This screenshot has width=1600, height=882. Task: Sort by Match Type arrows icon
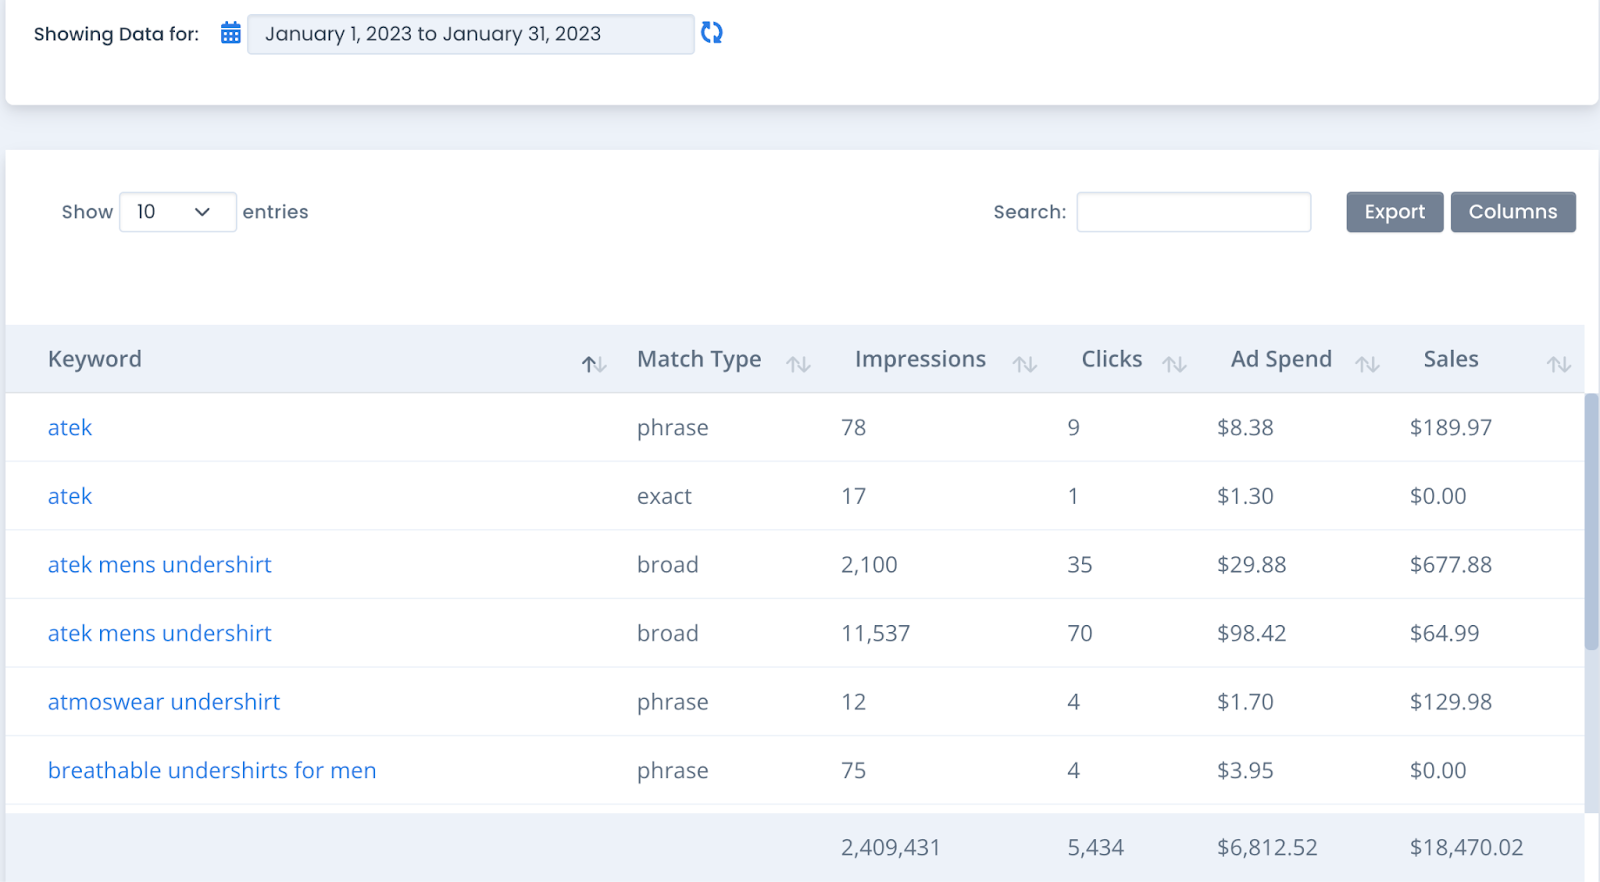[798, 364]
